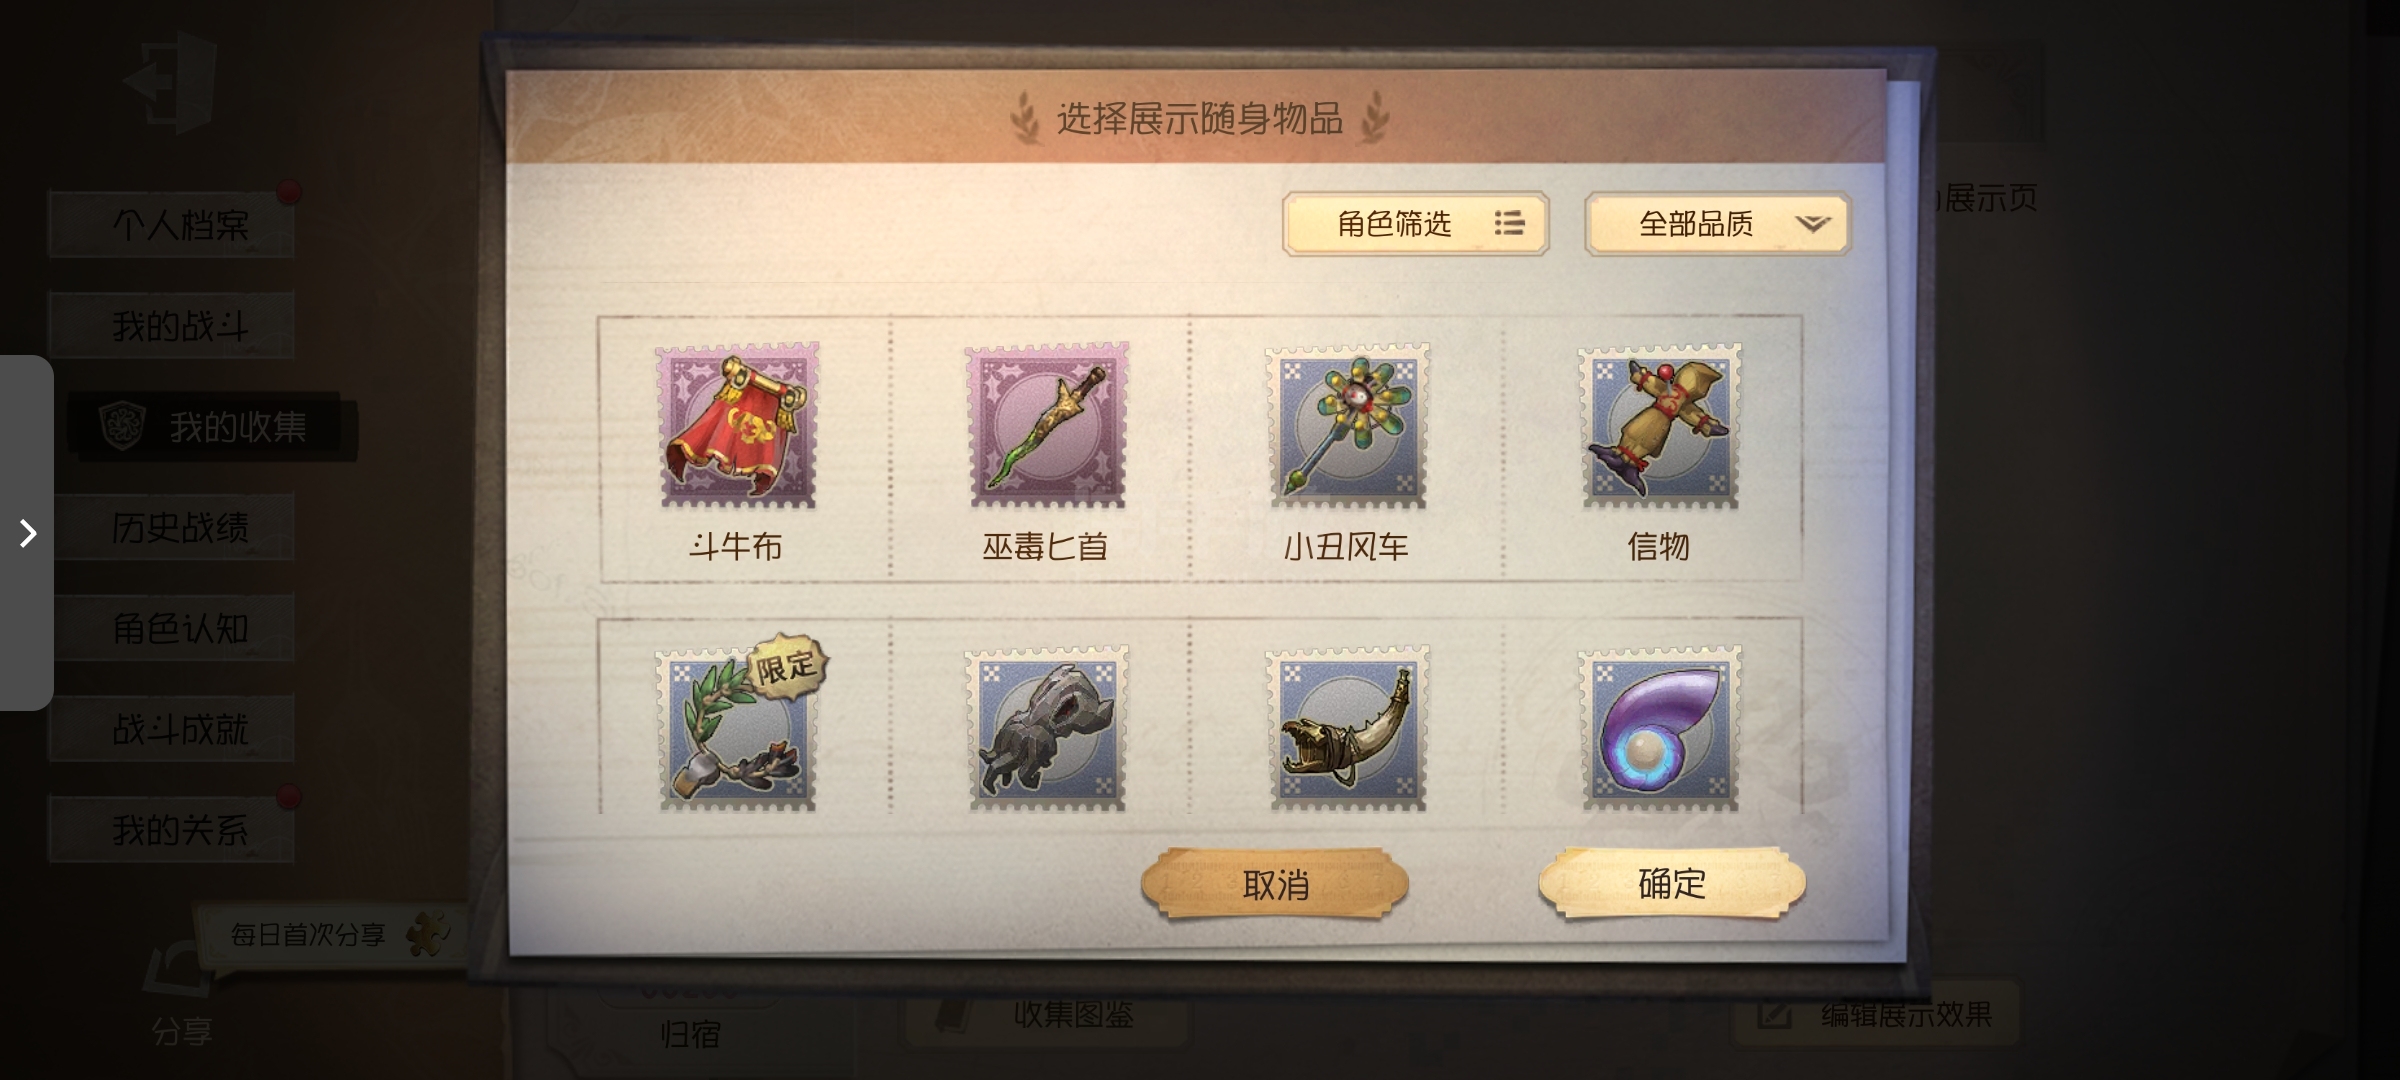Confirm selection with 确定 button

(x=1672, y=883)
